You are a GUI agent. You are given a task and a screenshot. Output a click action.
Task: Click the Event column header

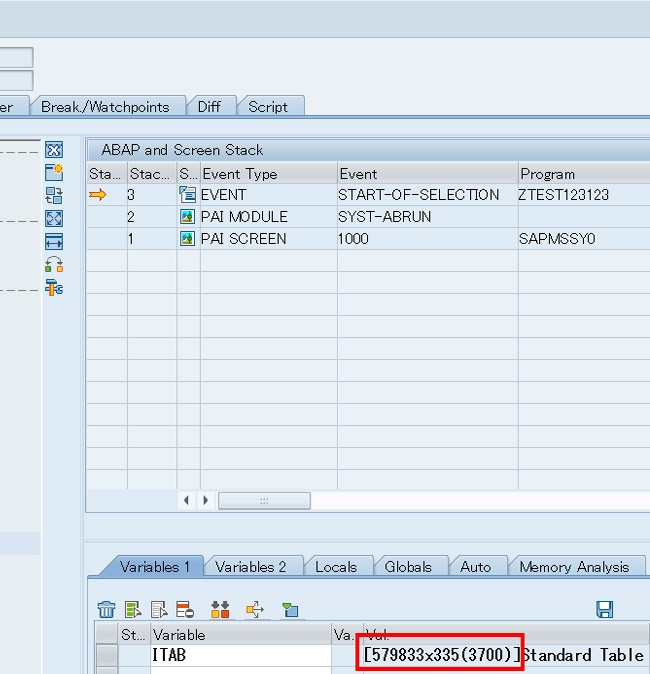[x=428, y=174]
